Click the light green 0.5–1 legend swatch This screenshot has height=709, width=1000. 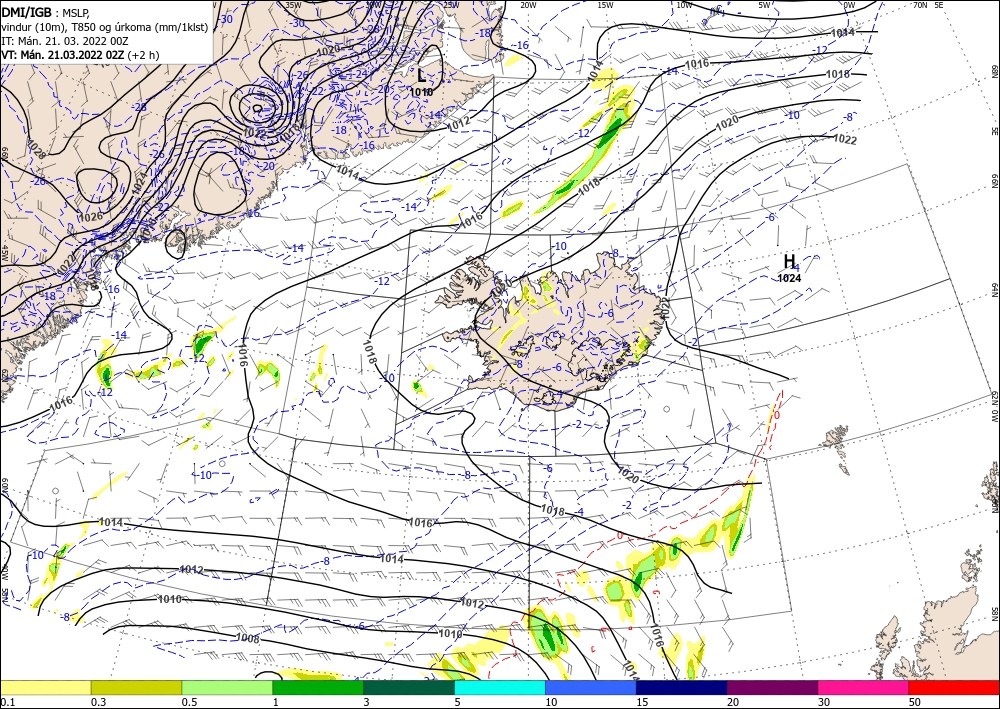tap(227, 687)
